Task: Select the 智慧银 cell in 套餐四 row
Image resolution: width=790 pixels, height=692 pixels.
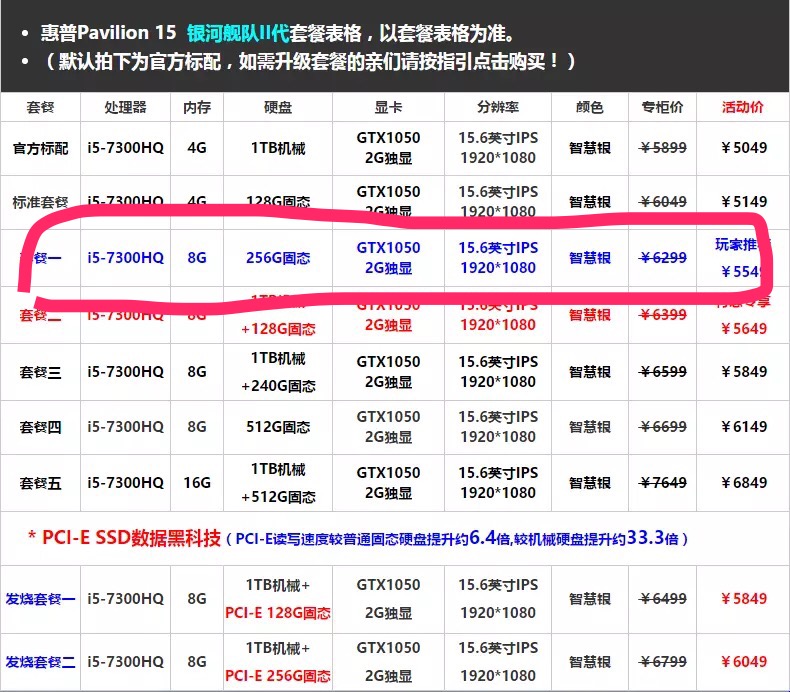Action: click(589, 427)
